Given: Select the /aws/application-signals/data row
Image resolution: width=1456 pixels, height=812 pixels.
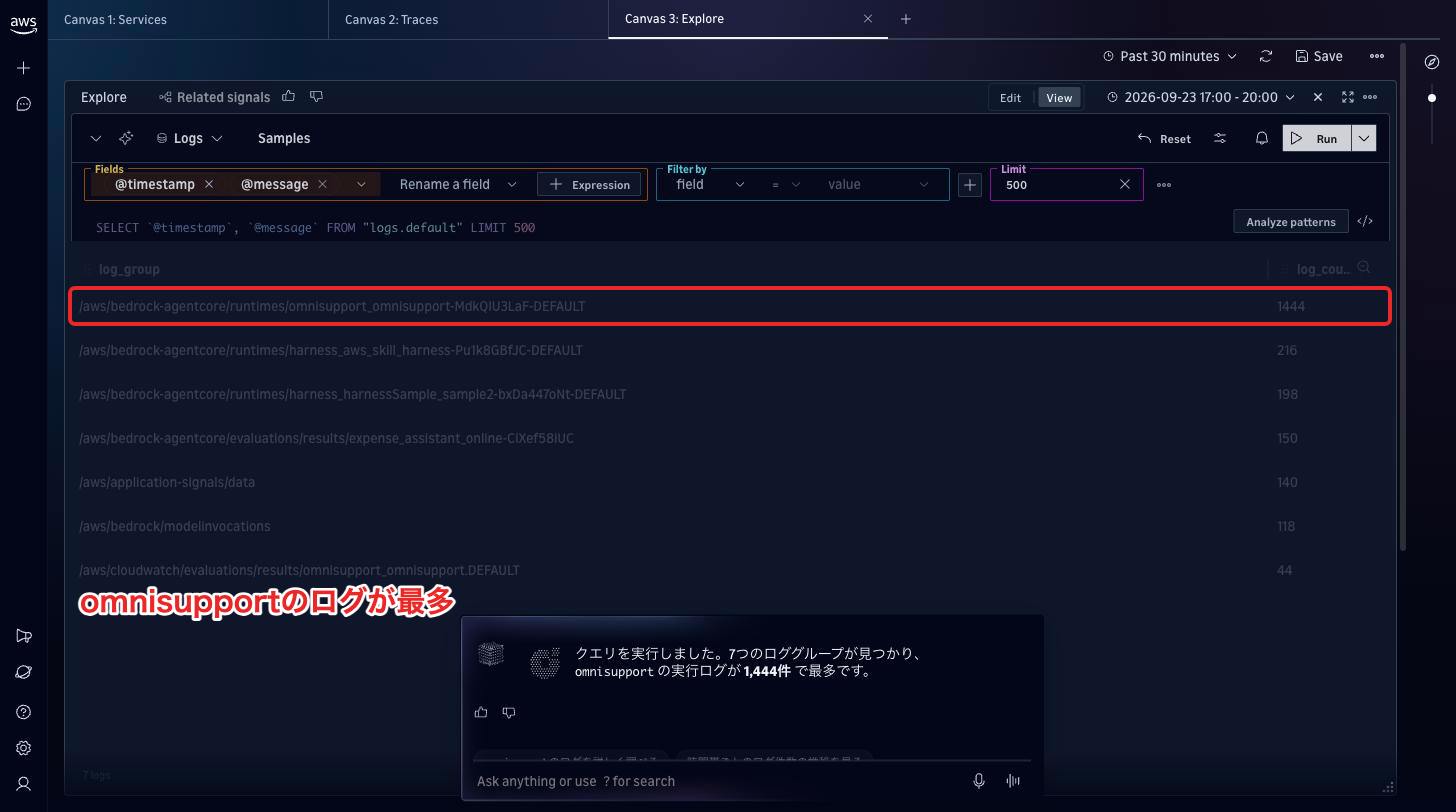Looking at the screenshot, I should 729,482.
